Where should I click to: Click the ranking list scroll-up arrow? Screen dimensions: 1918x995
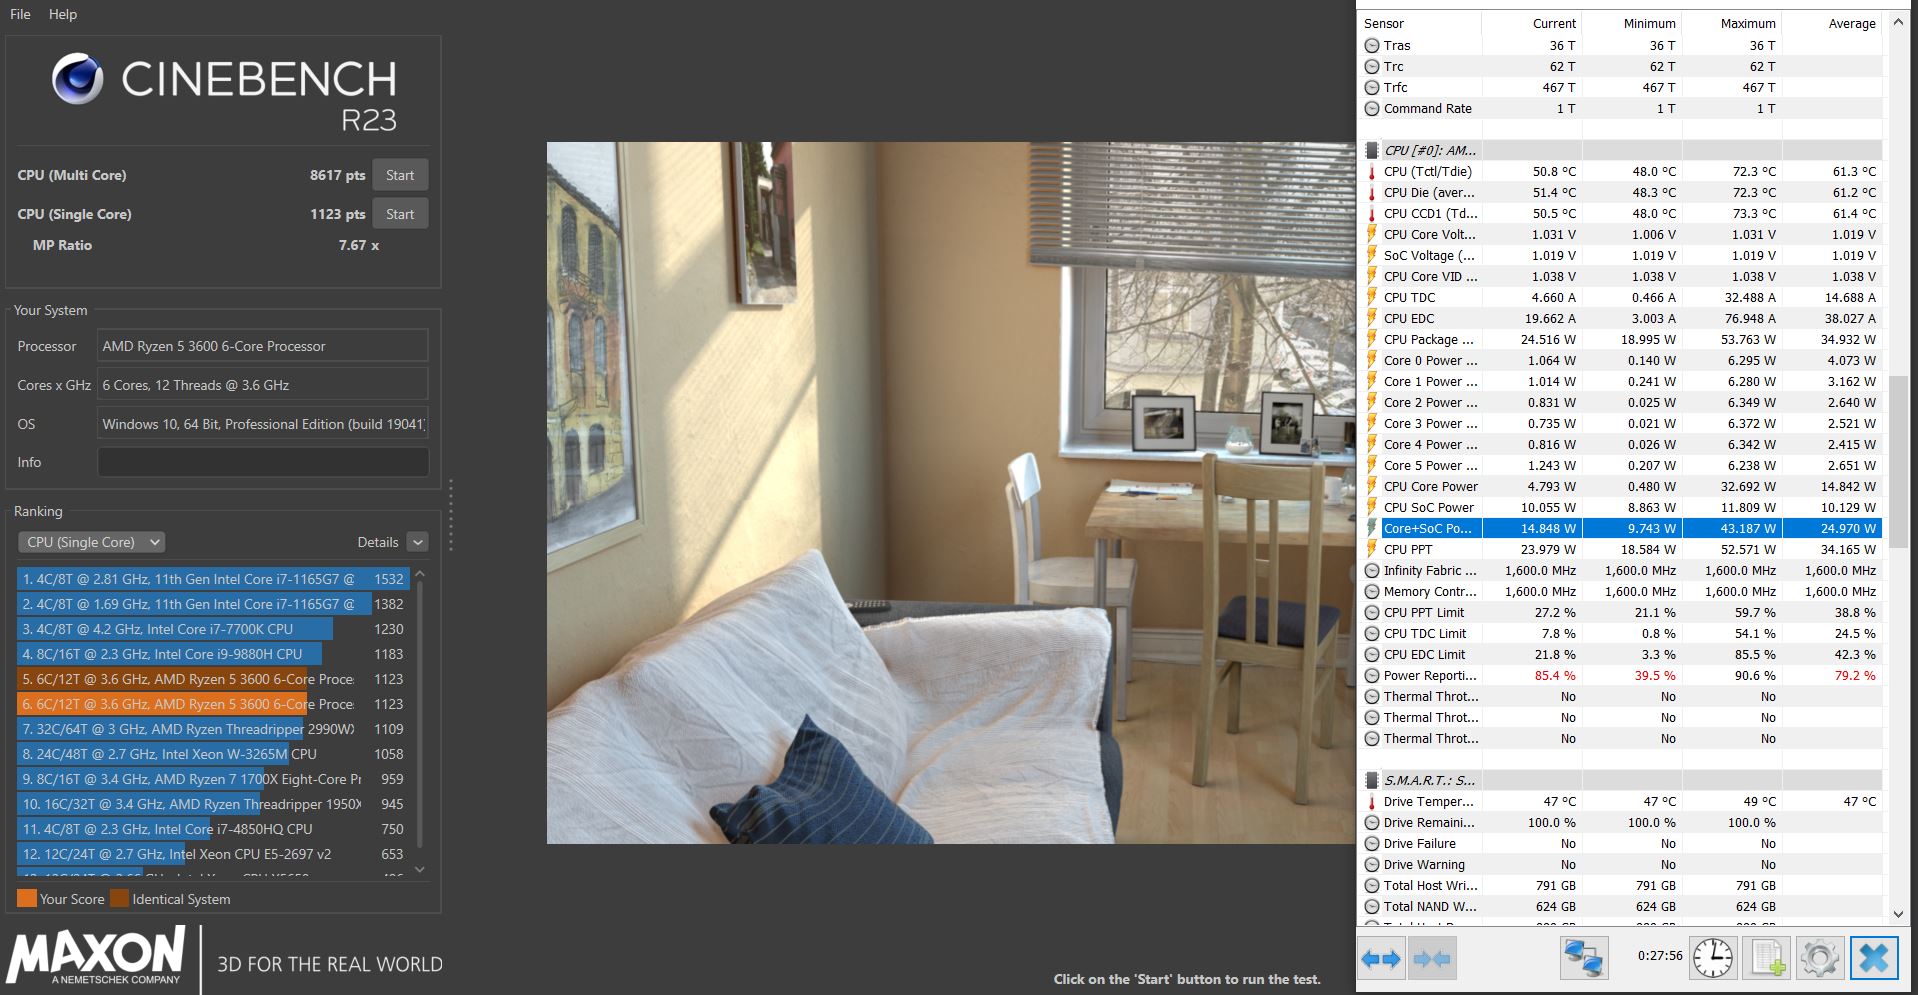[x=420, y=574]
